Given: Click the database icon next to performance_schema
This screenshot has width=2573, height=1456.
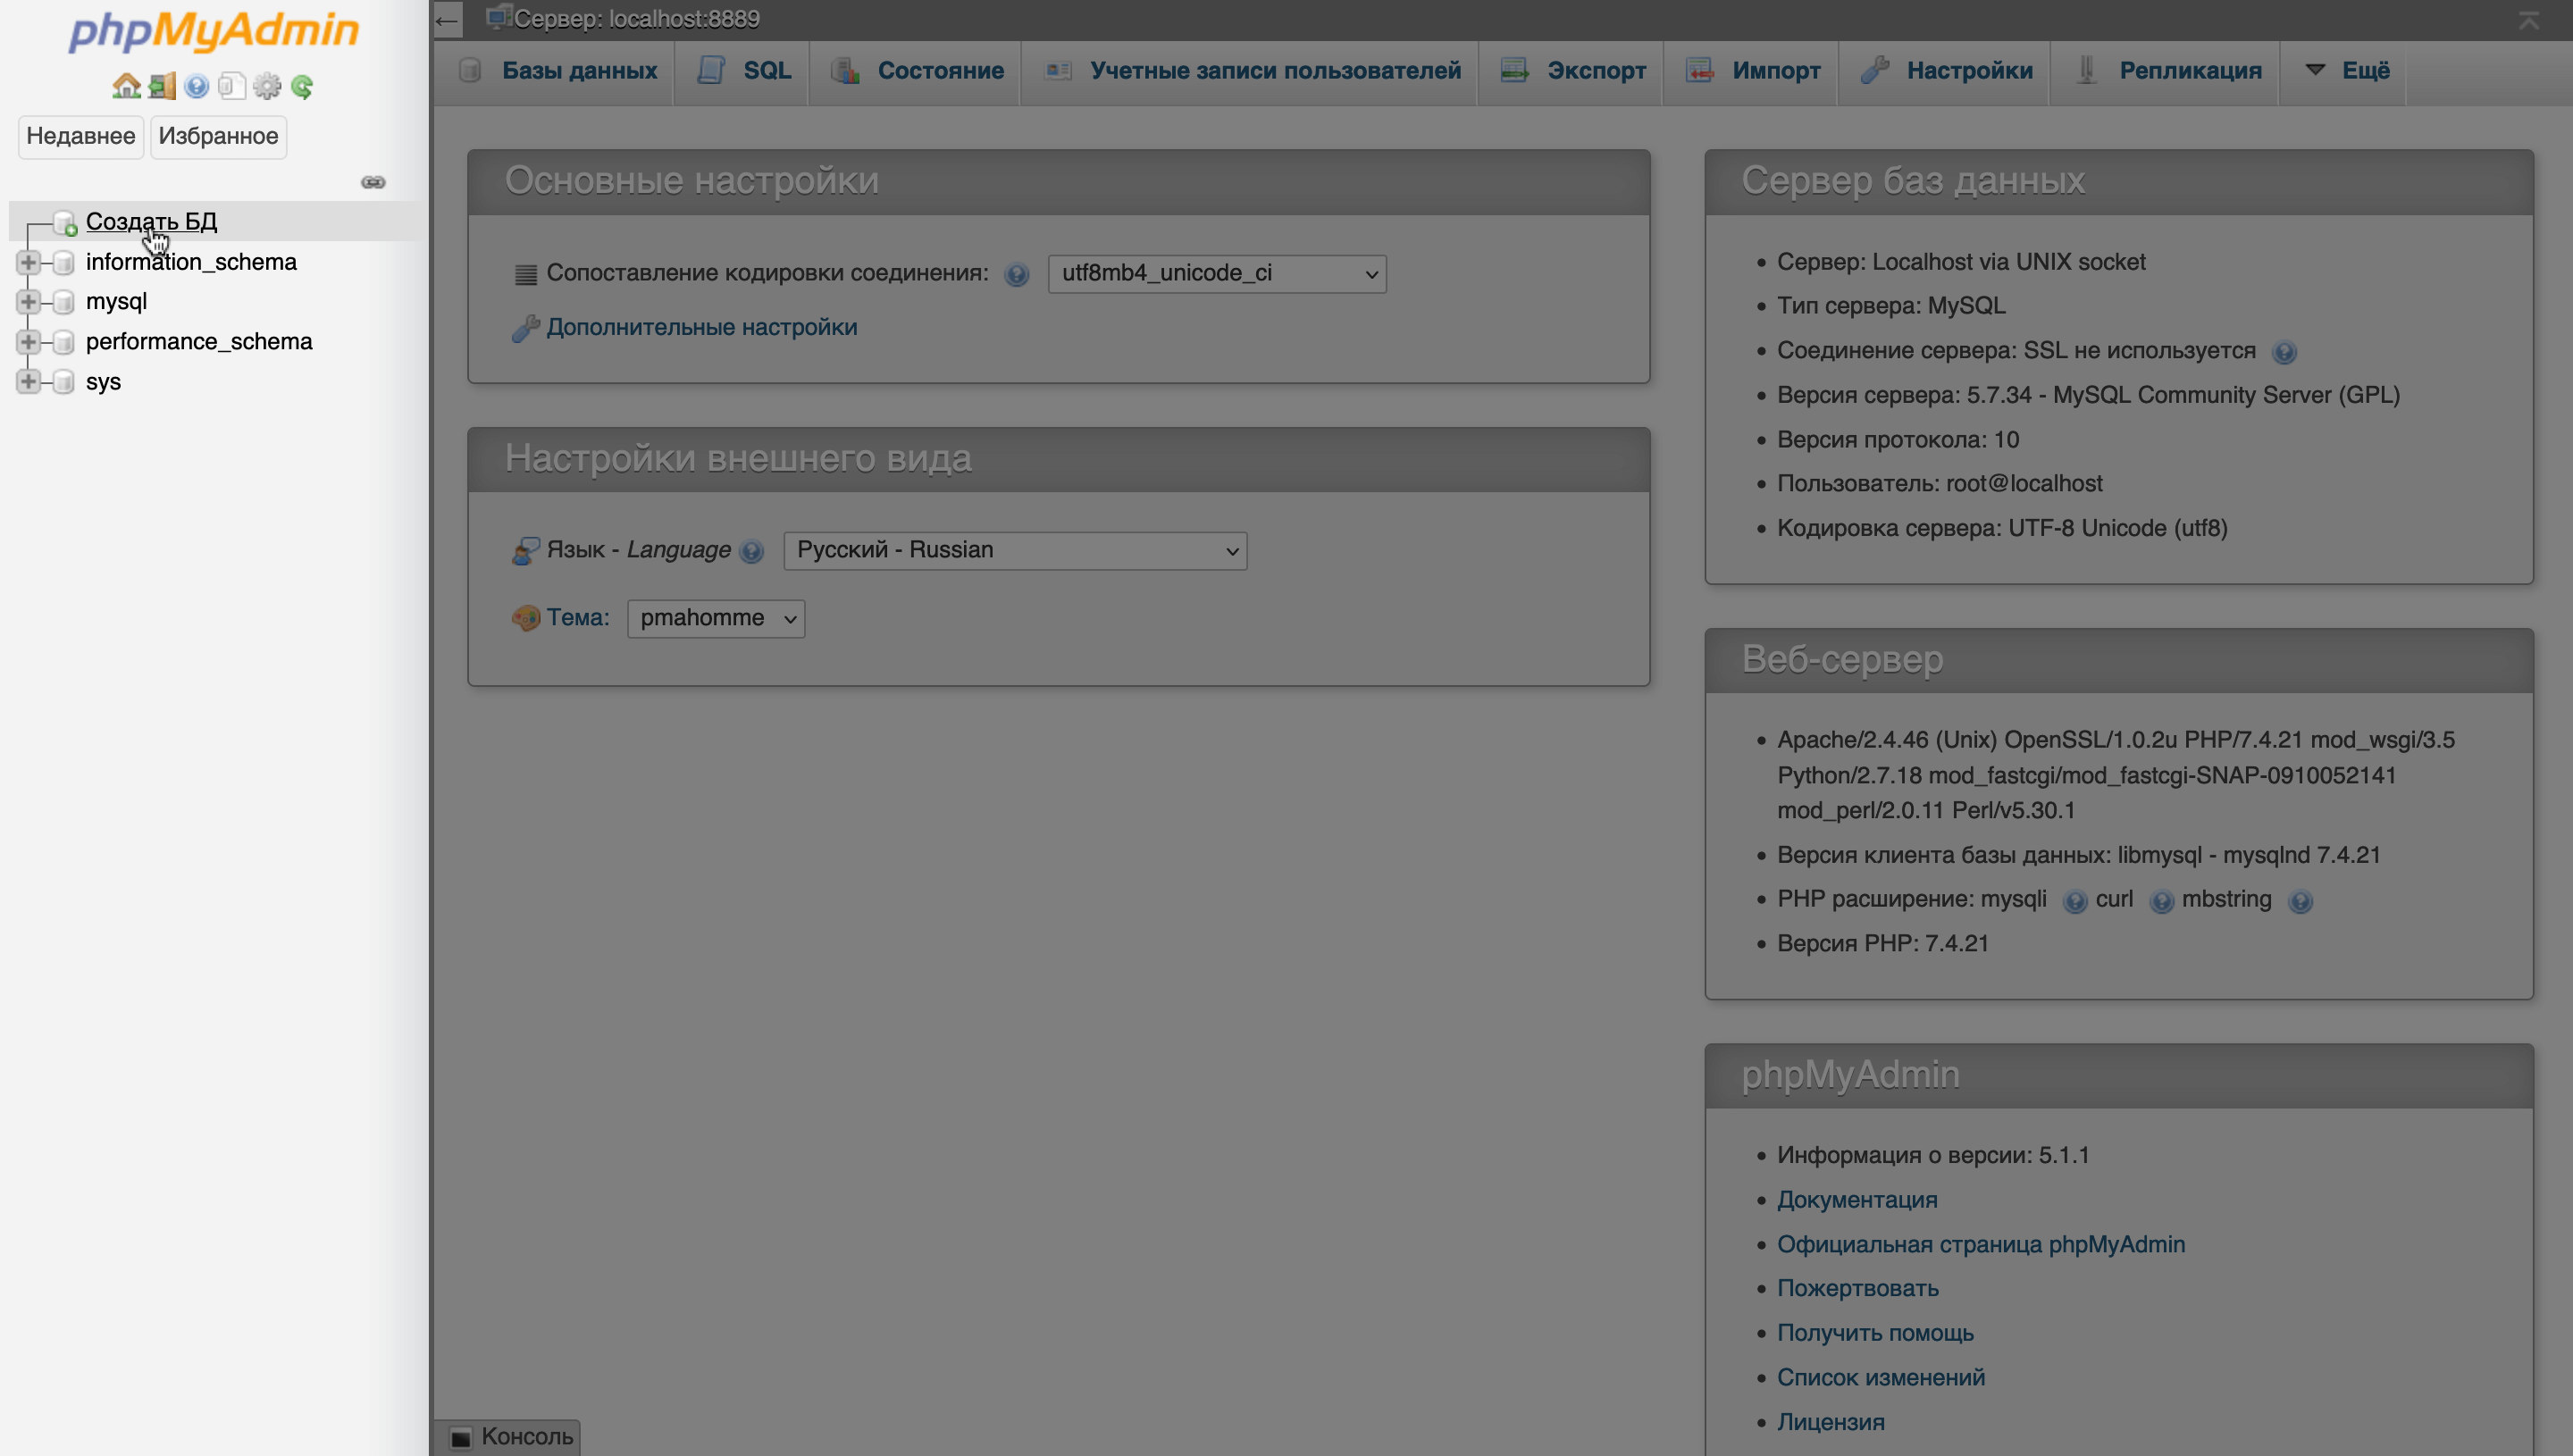Looking at the screenshot, I should coord(63,342).
